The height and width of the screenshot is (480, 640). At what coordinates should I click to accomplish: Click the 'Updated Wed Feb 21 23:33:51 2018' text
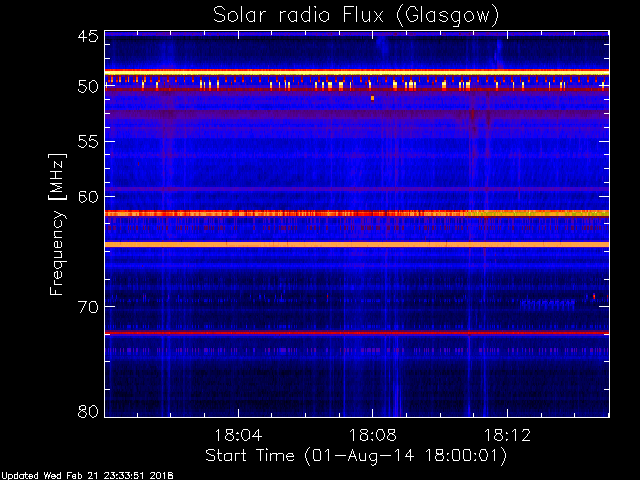click(87, 476)
